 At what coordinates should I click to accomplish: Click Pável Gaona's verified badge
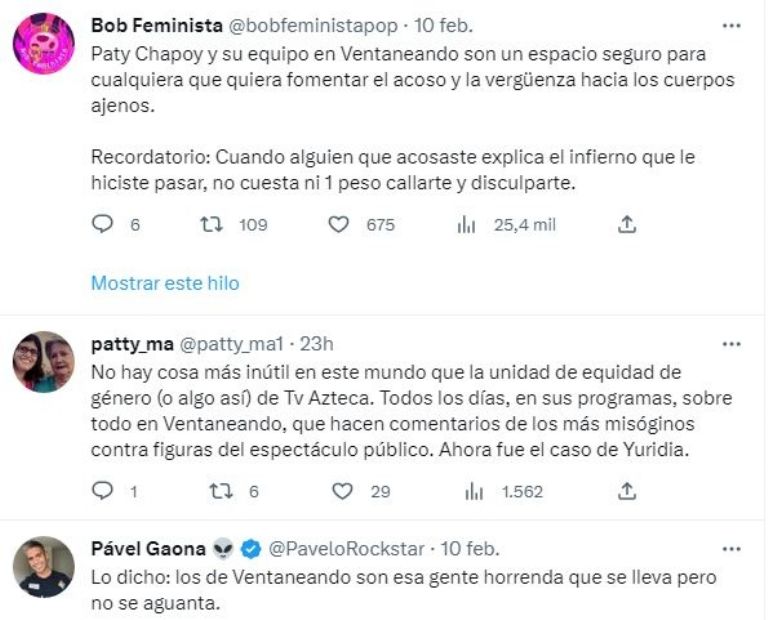point(254,549)
